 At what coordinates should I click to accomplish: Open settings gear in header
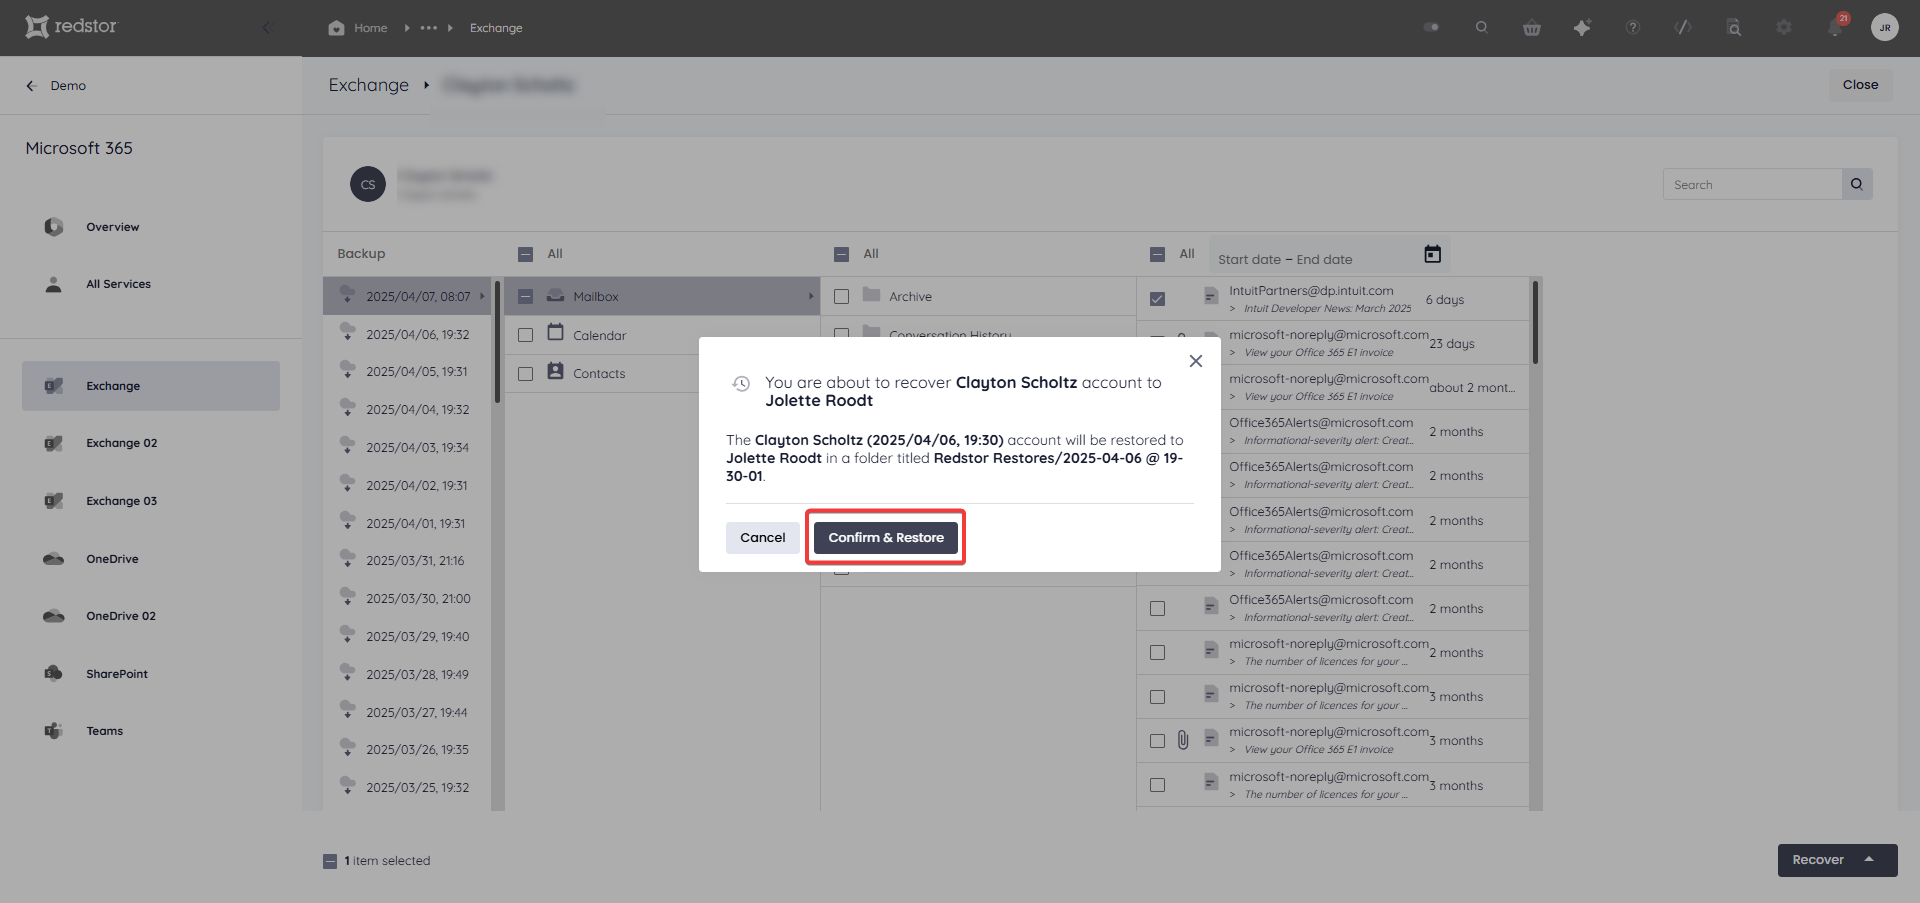click(x=1784, y=28)
